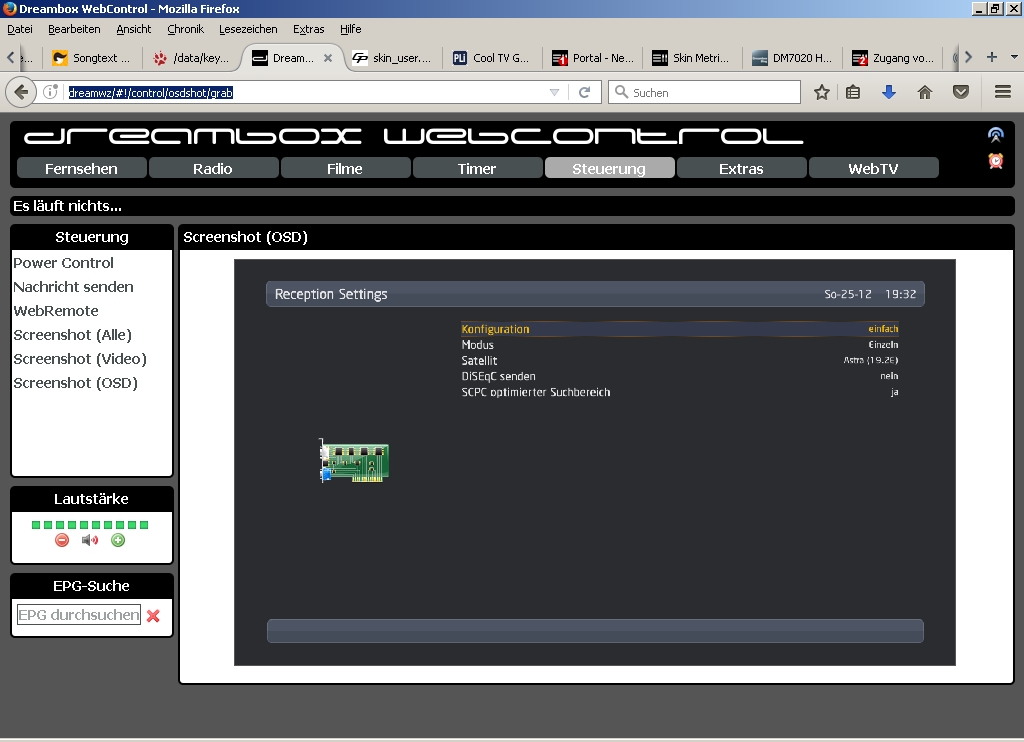Click the Satellit row in screenshot
Viewport: 1024px width, 742px height.
pos(680,361)
